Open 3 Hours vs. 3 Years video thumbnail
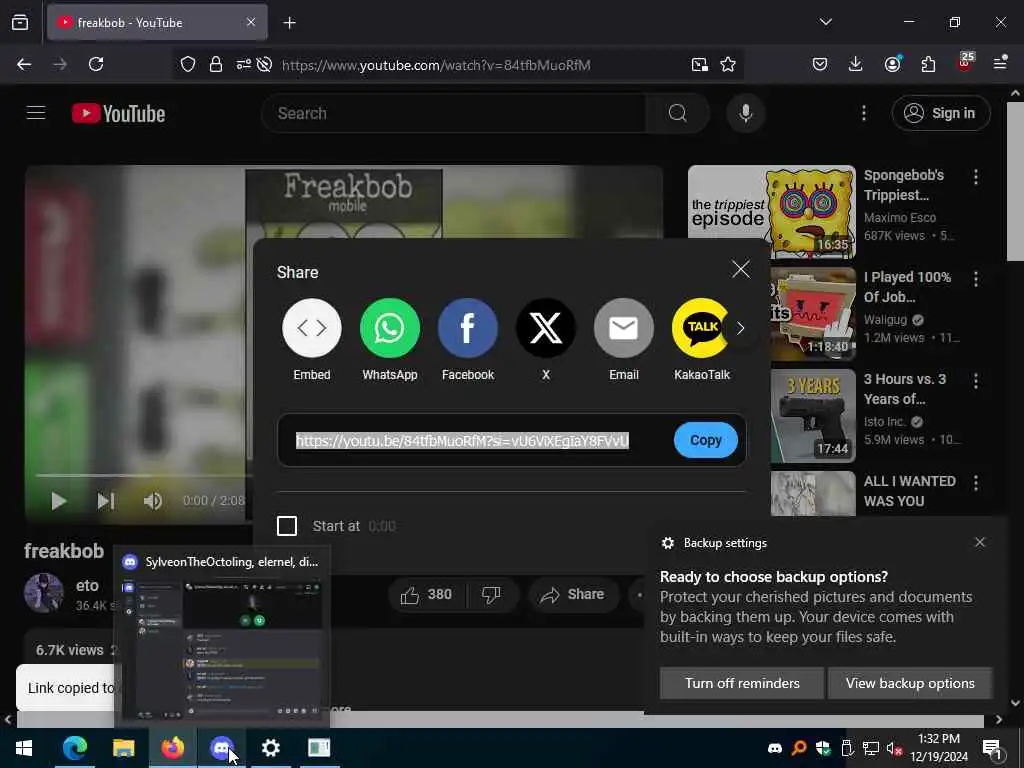 coord(813,415)
